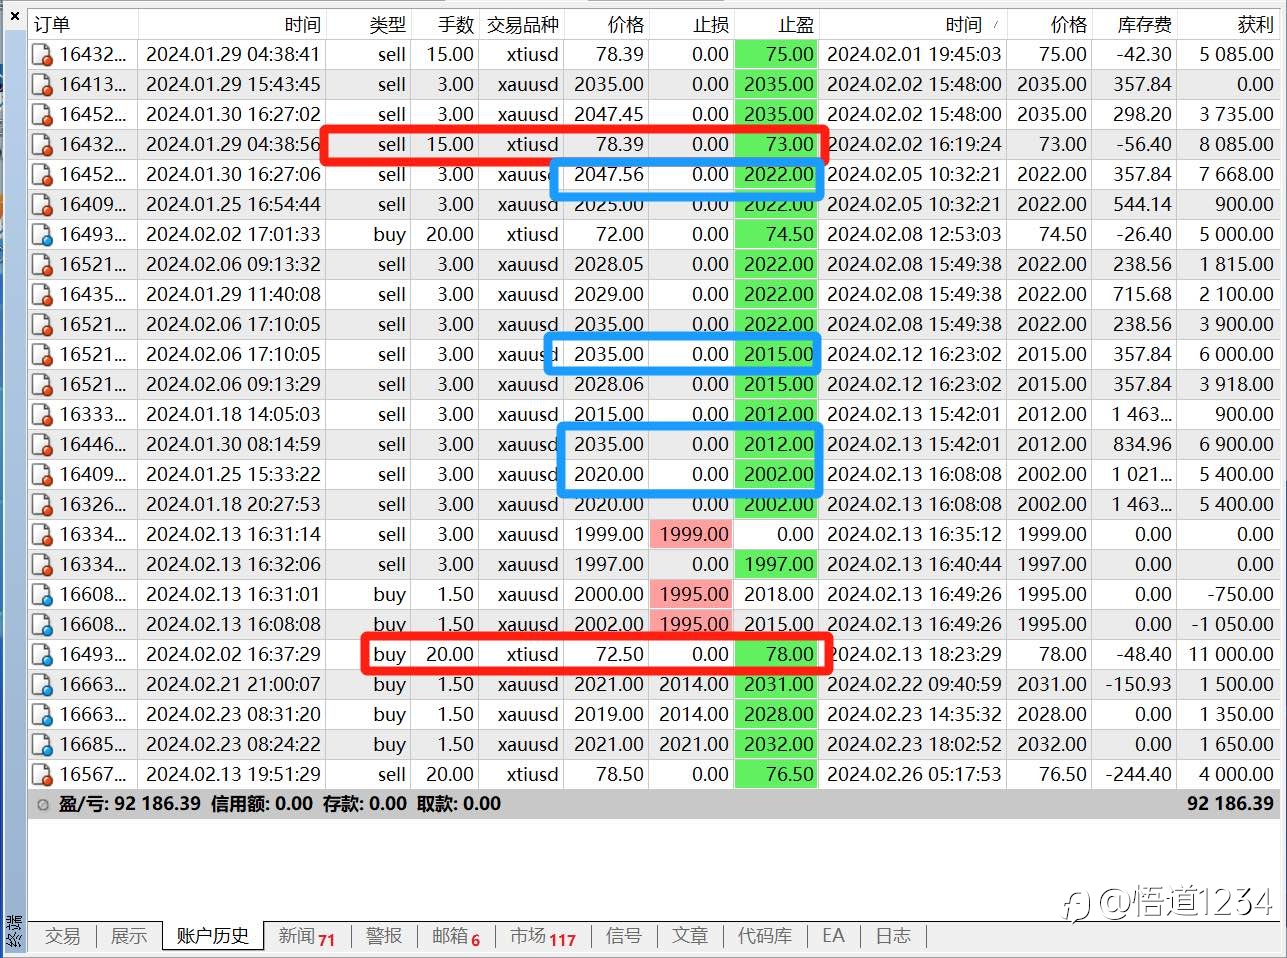This screenshot has height=958, width=1287.
Task: Sort by the 库存费 column header
Action: [x=1135, y=25]
